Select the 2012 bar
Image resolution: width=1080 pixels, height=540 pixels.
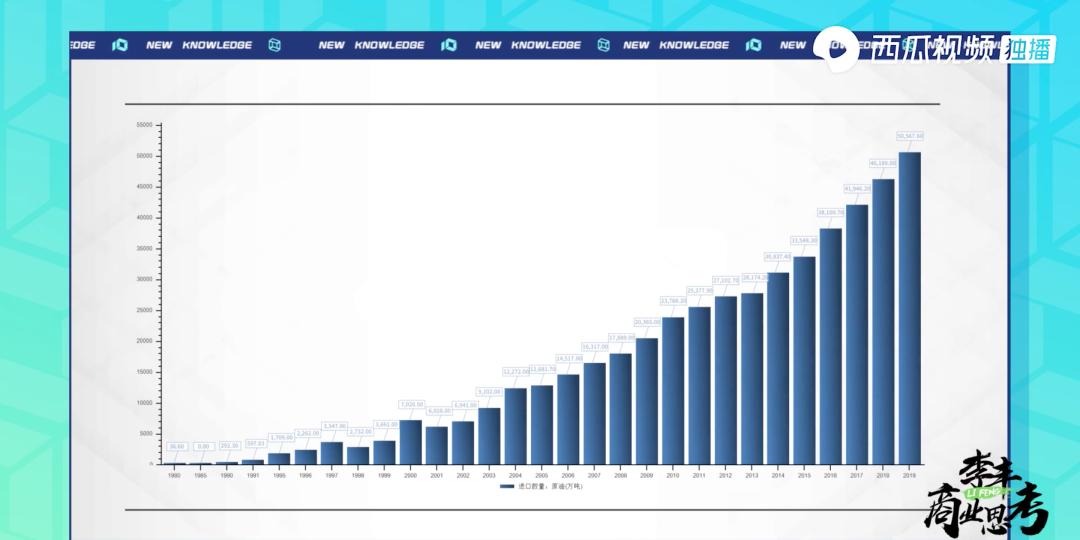[x=726, y=381]
